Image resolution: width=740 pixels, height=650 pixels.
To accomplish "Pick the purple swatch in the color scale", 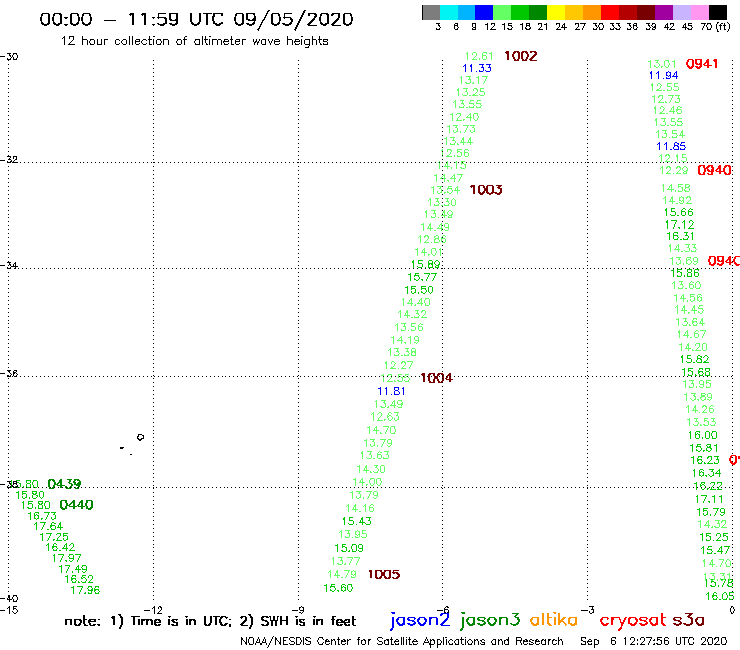I will pyautogui.click(x=663, y=13).
